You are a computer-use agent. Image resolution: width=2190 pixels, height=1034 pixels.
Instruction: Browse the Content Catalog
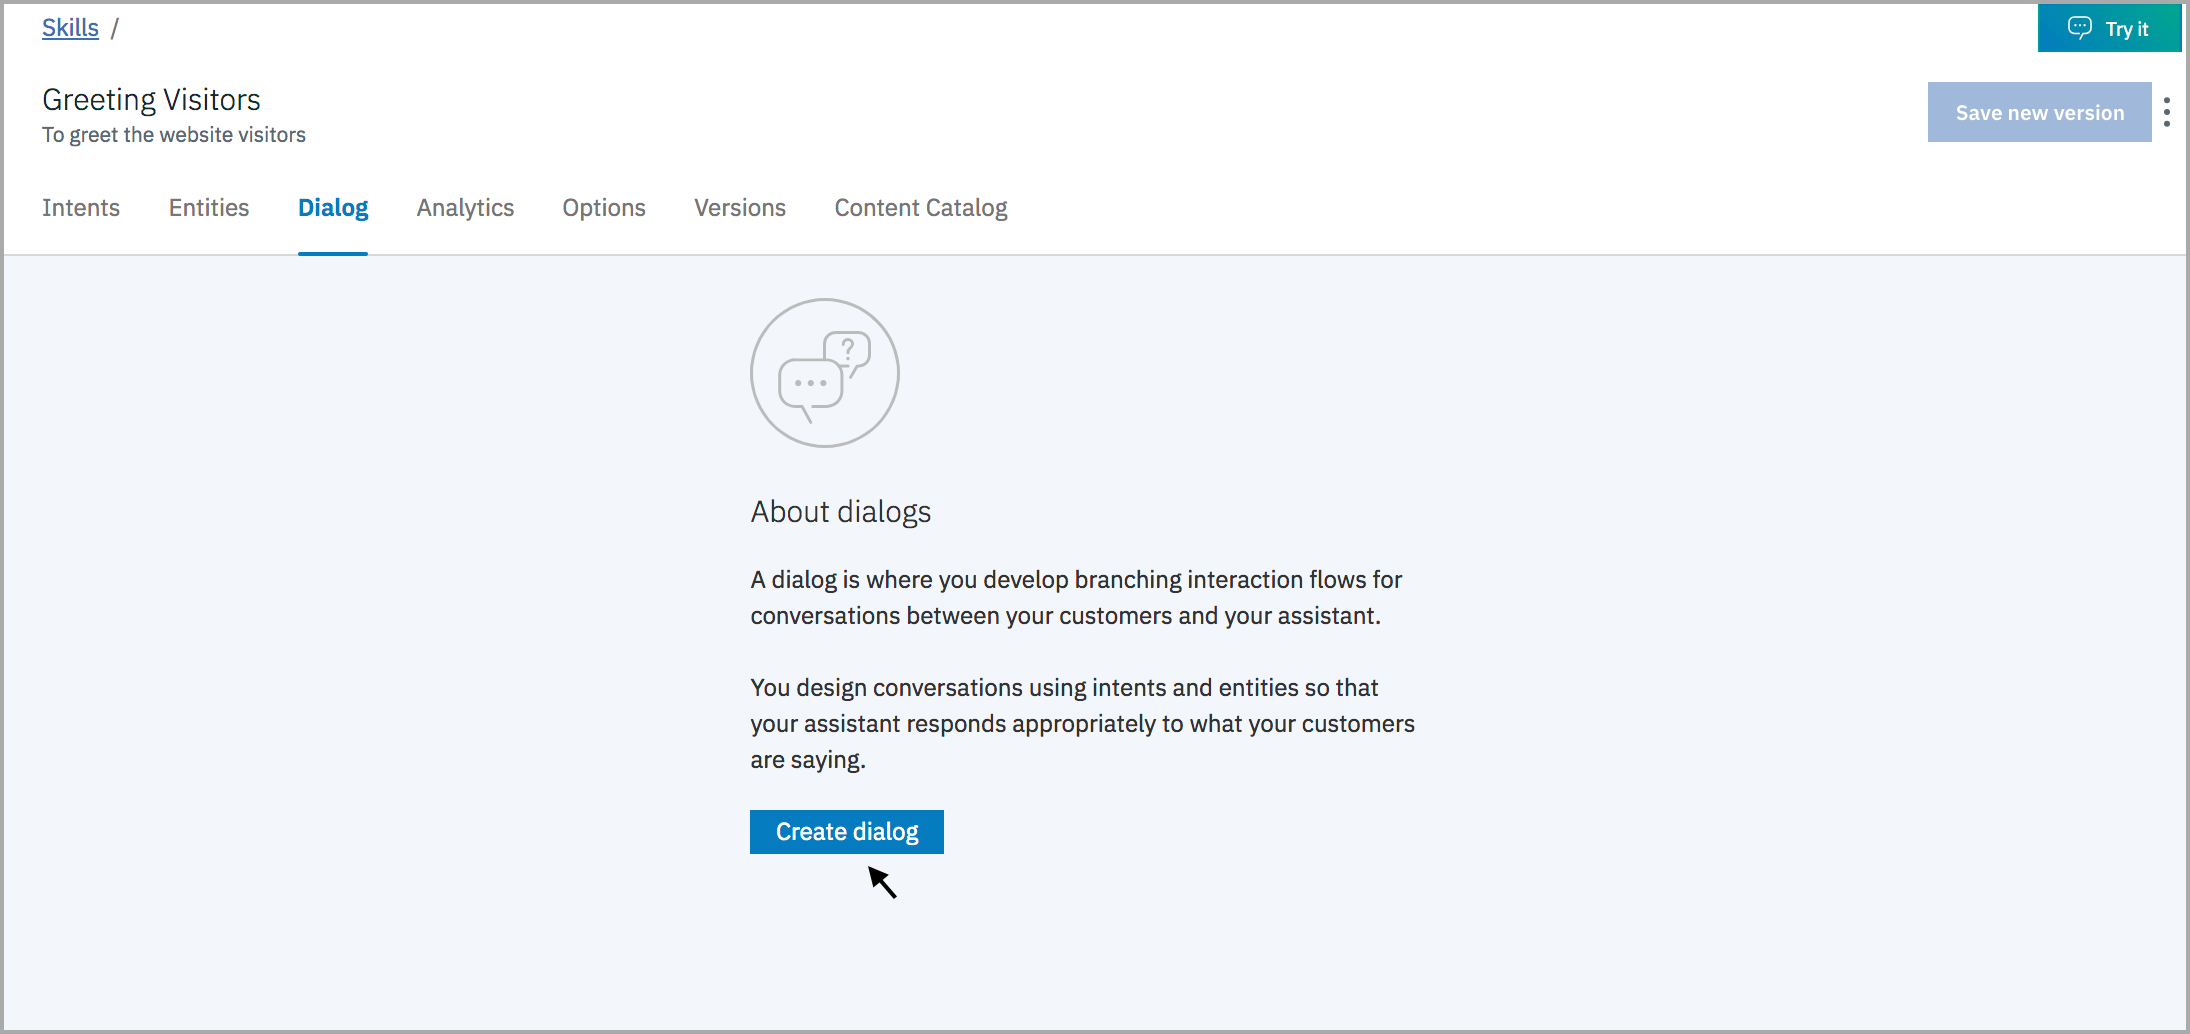920,208
